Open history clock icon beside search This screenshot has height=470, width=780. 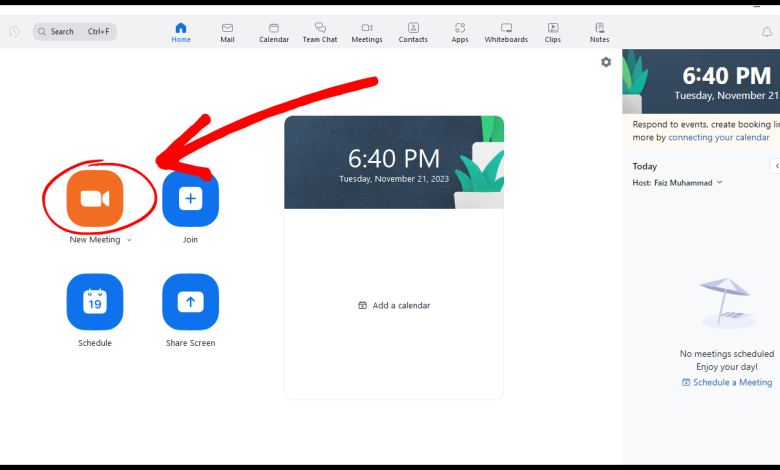click(14, 31)
